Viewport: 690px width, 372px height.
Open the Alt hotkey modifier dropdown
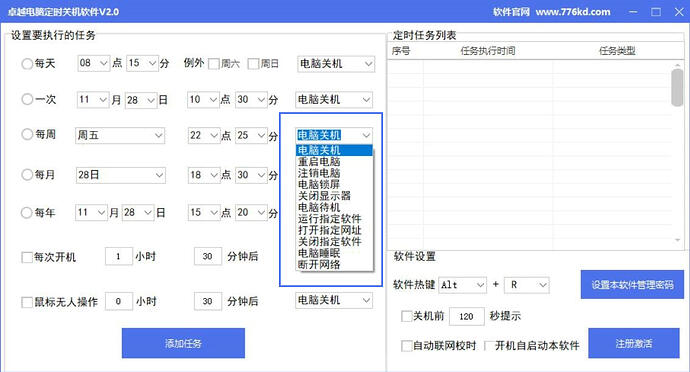(x=462, y=285)
